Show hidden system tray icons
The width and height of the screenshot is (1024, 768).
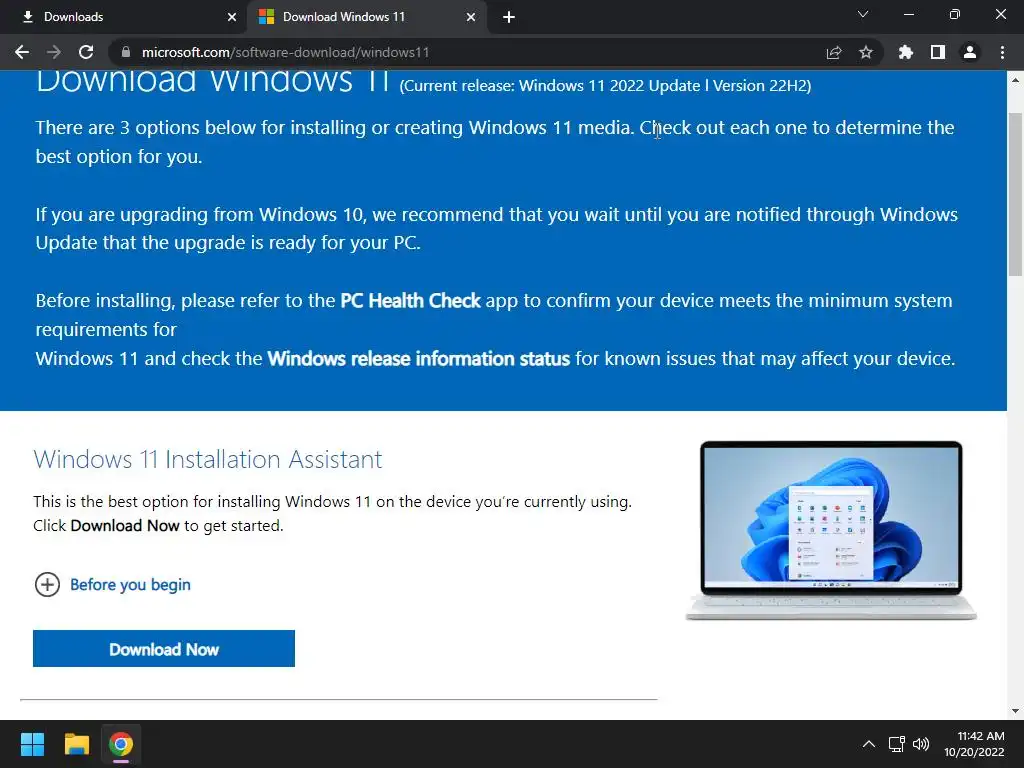click(869, 744)
